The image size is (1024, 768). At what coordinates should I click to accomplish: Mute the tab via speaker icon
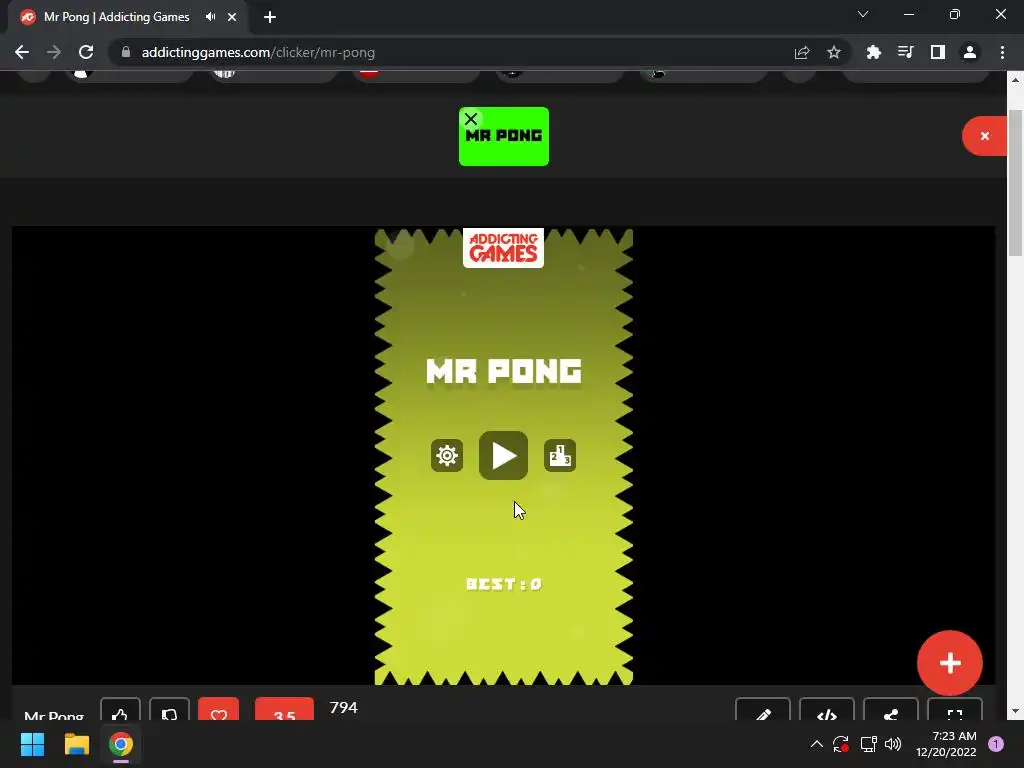click(x=210, y=17)
